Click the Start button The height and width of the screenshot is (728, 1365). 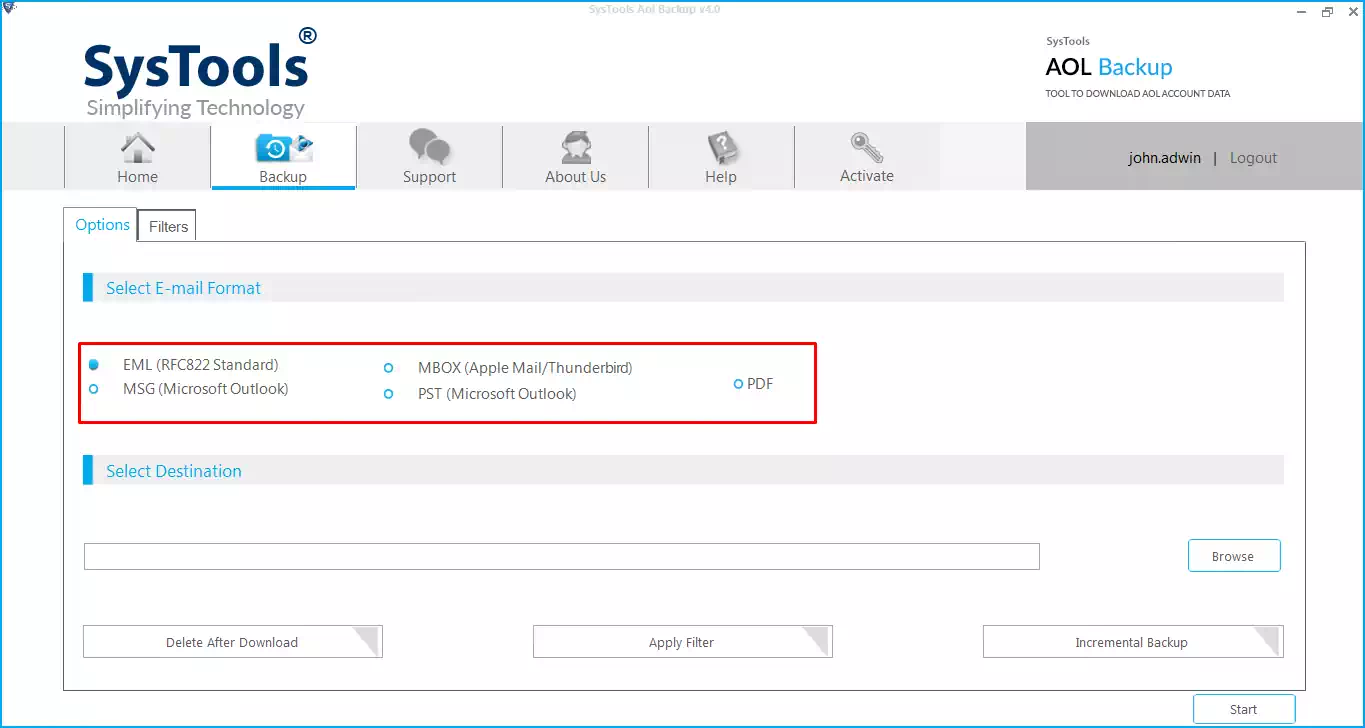point(1244,709)
